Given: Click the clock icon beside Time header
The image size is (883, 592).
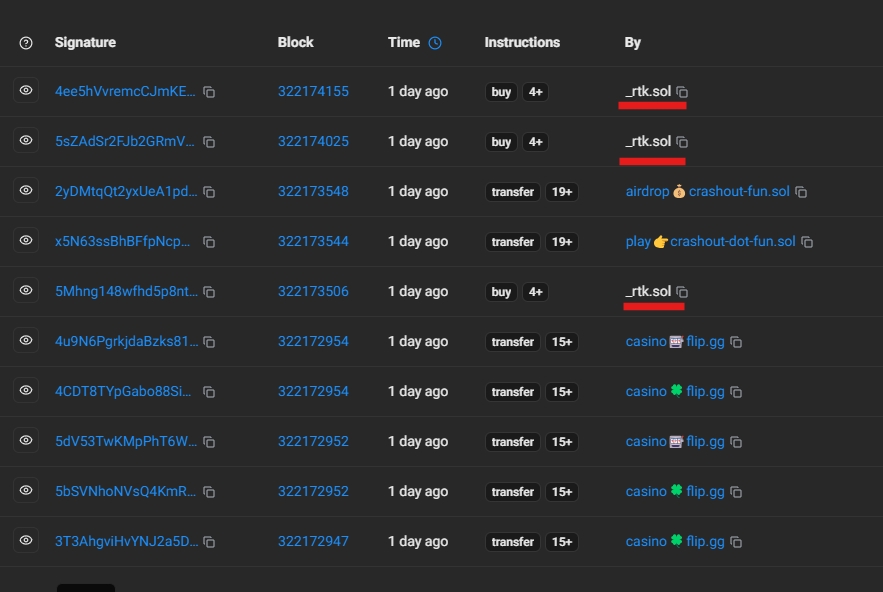Looking at the screenshot, I should (434, 43).
